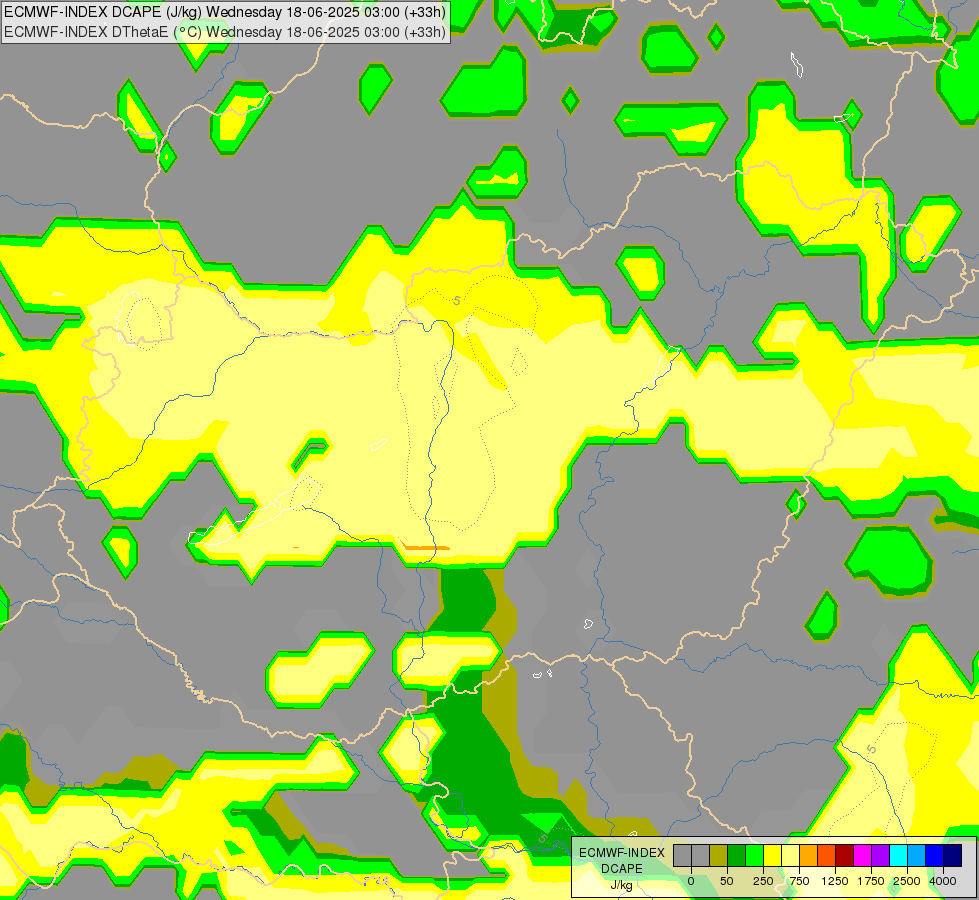Click the legend value 750
Screen dimensions: 979x900
coord(799,881)
